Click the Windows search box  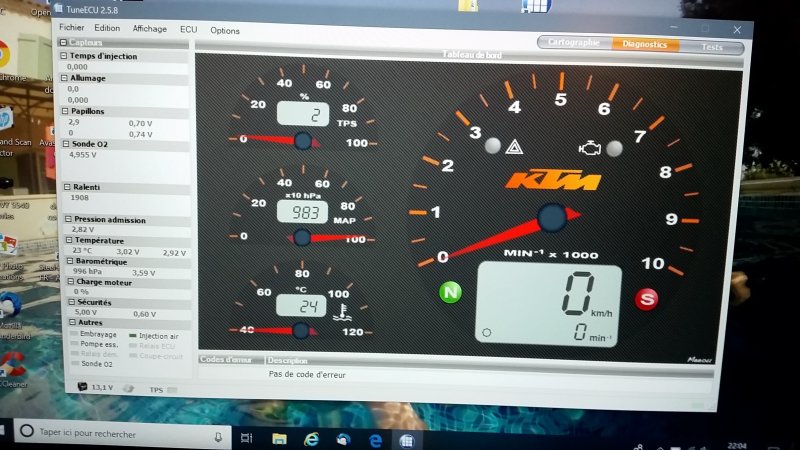coord(122,433)
